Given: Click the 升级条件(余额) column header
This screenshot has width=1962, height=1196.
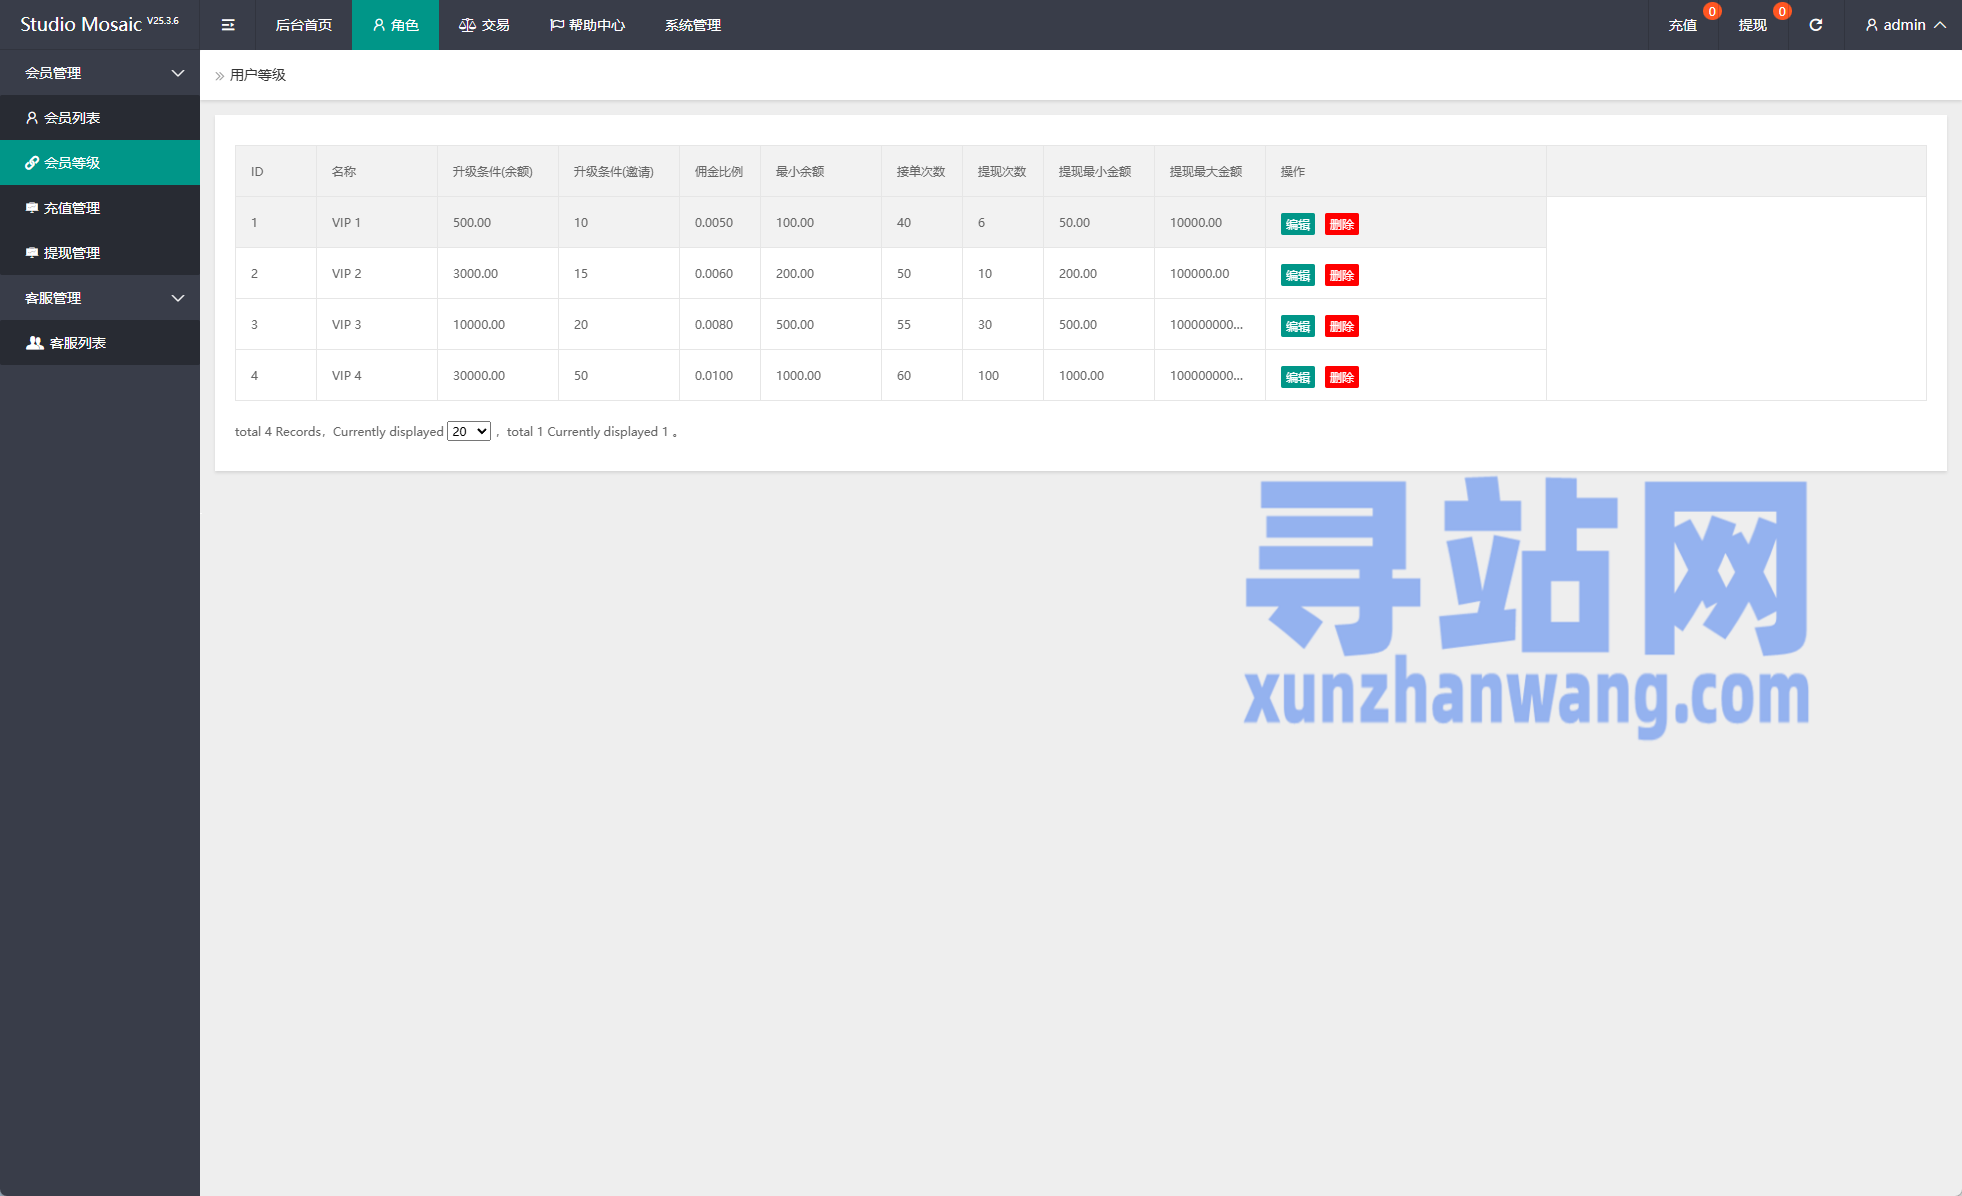Looking at the screenshot, I should pos(498,171).
